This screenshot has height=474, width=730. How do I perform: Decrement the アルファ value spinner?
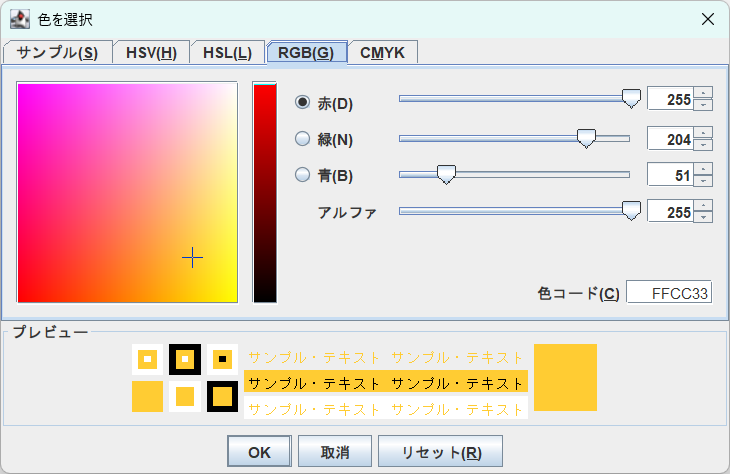703,217
